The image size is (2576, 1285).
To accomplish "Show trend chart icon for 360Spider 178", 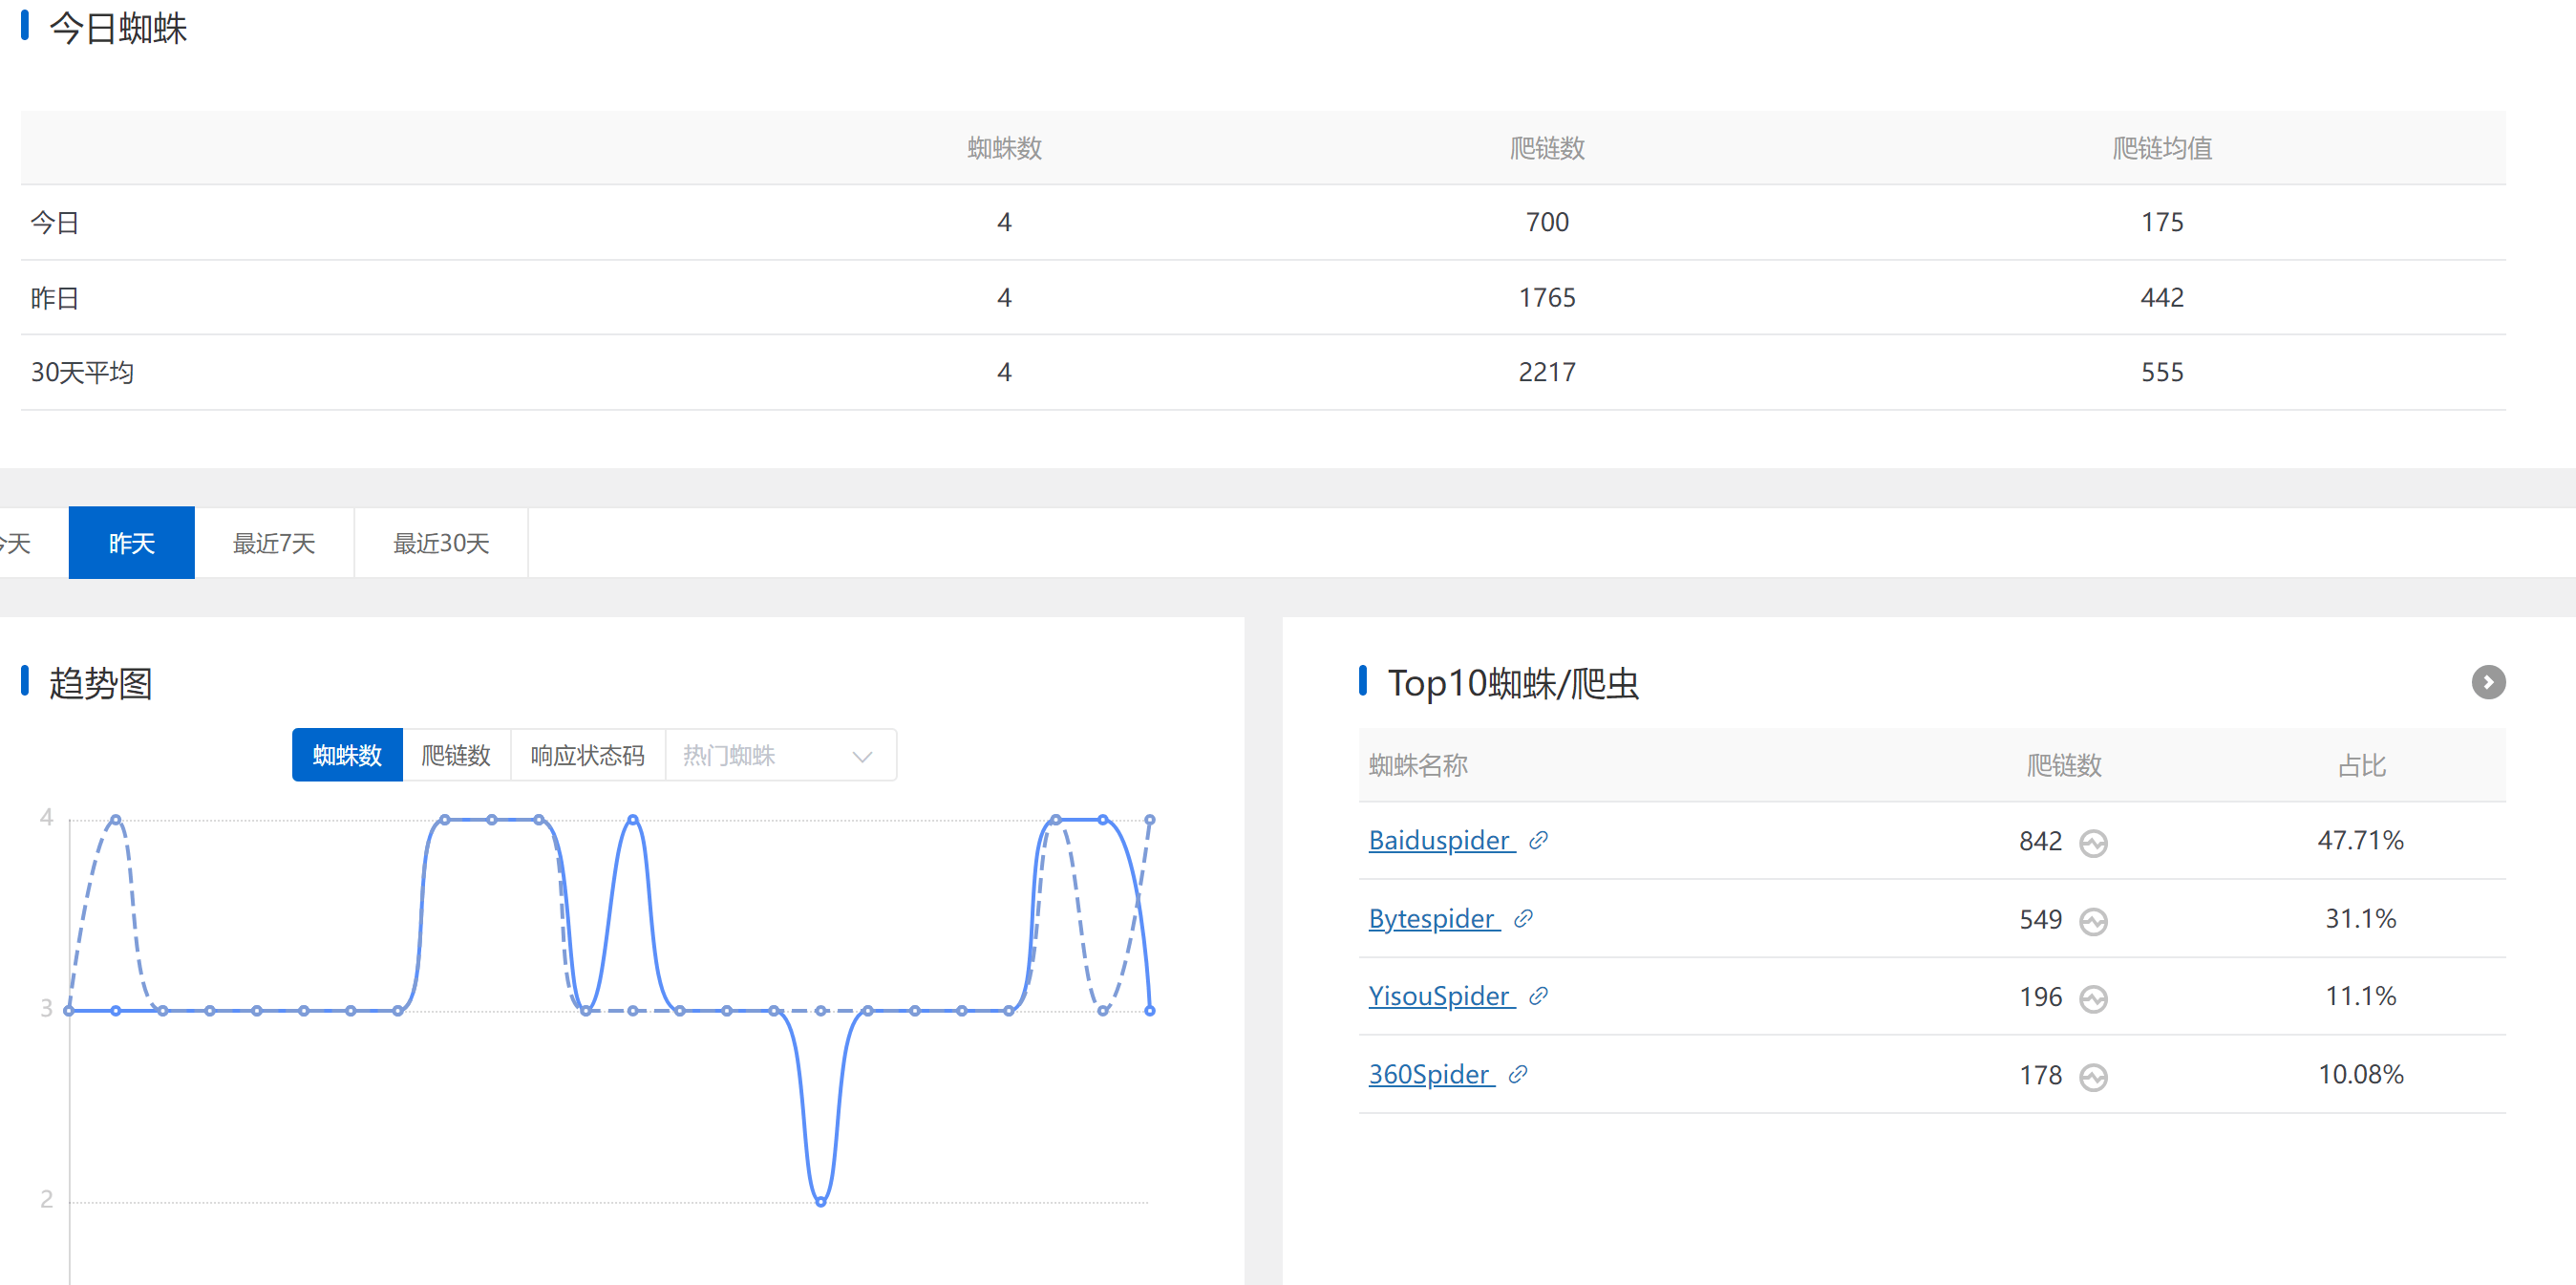I will (x=2093, y=1077).
